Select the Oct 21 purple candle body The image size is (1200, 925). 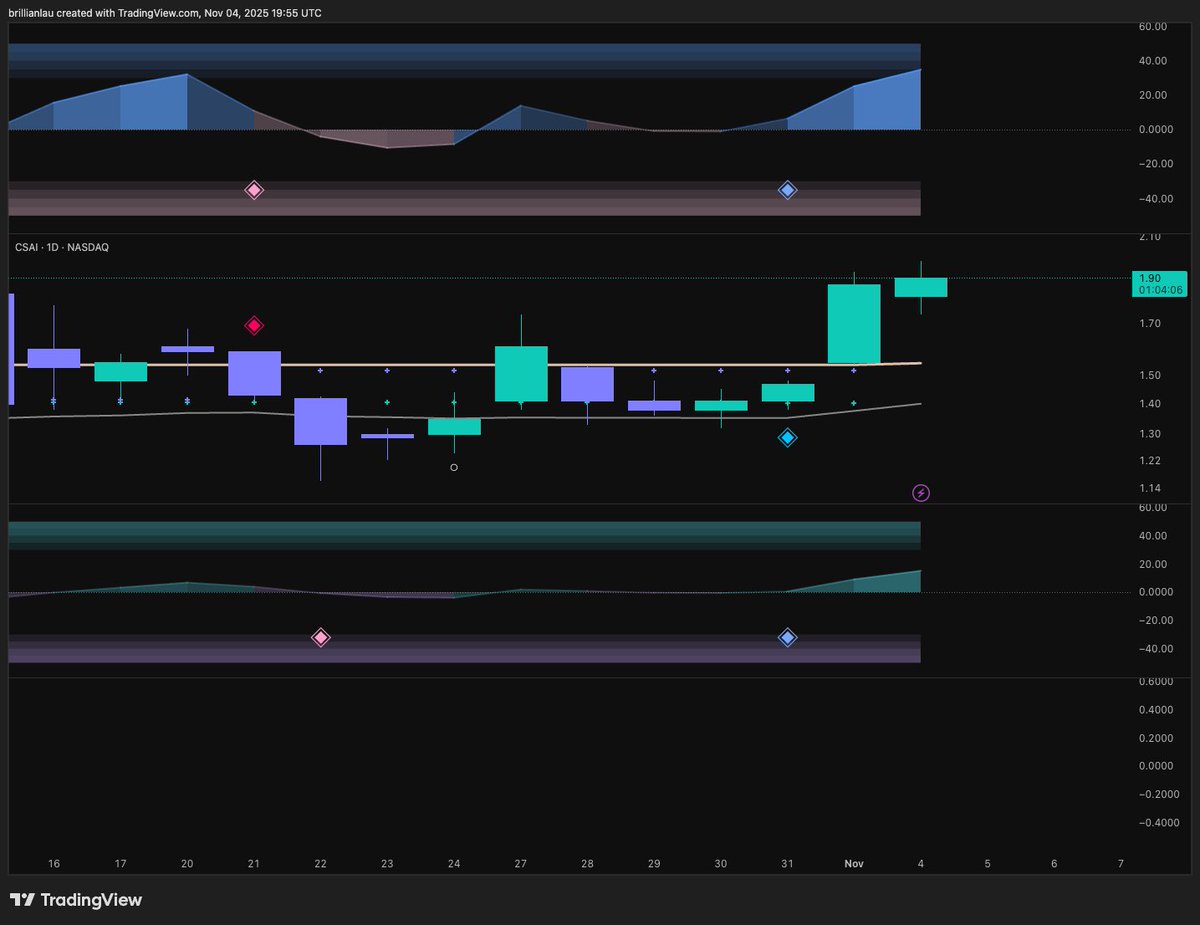click(x=254, y=373)
